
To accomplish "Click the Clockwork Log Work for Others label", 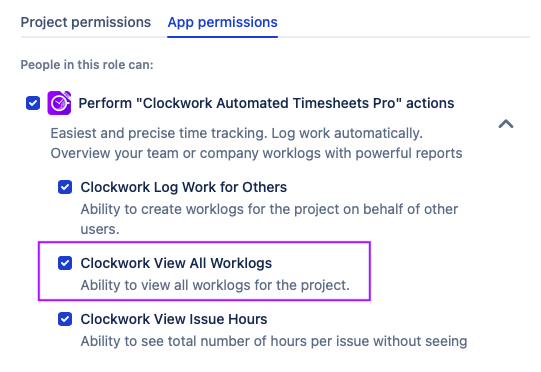I will (184, 187).
